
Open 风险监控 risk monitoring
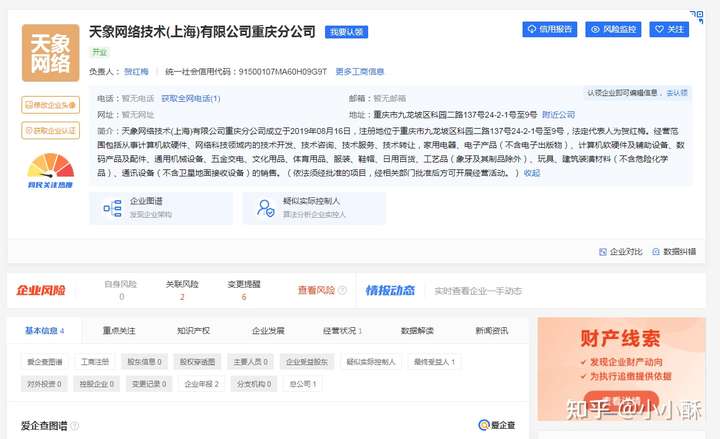point(613,29)
